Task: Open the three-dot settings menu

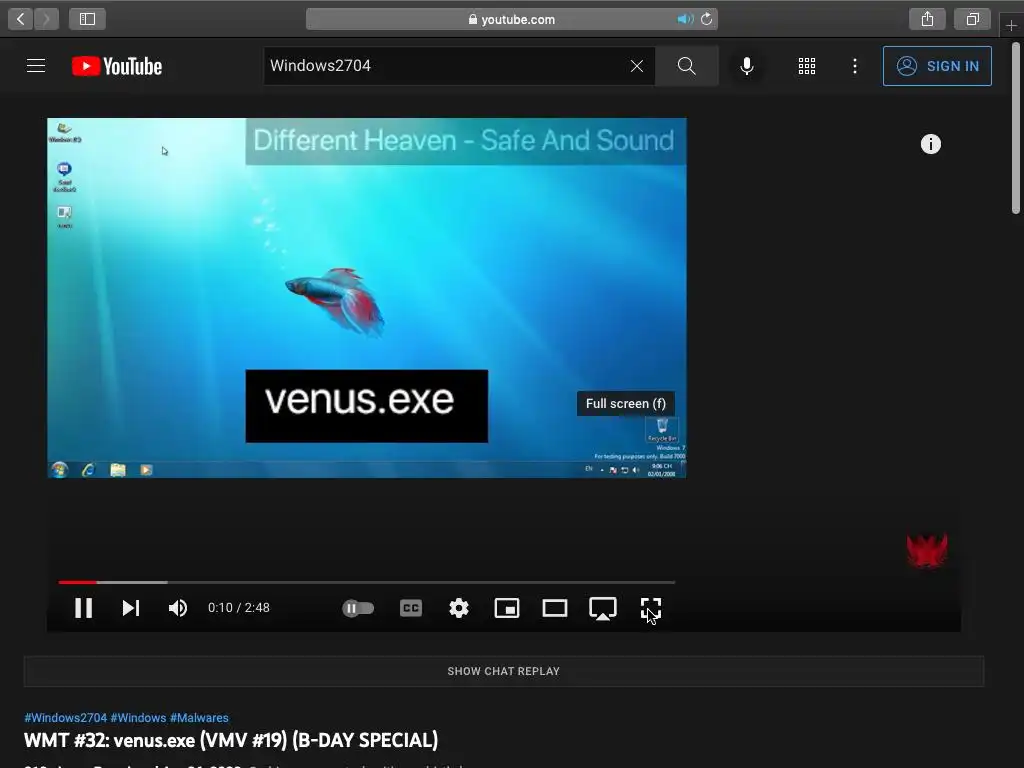Action: (x=855, y=66)
